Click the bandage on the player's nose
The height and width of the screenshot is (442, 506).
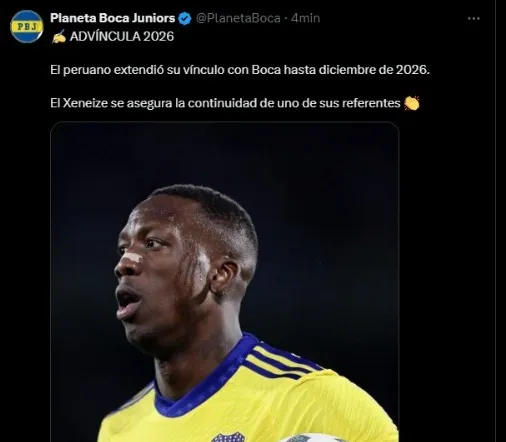point(133,258)
